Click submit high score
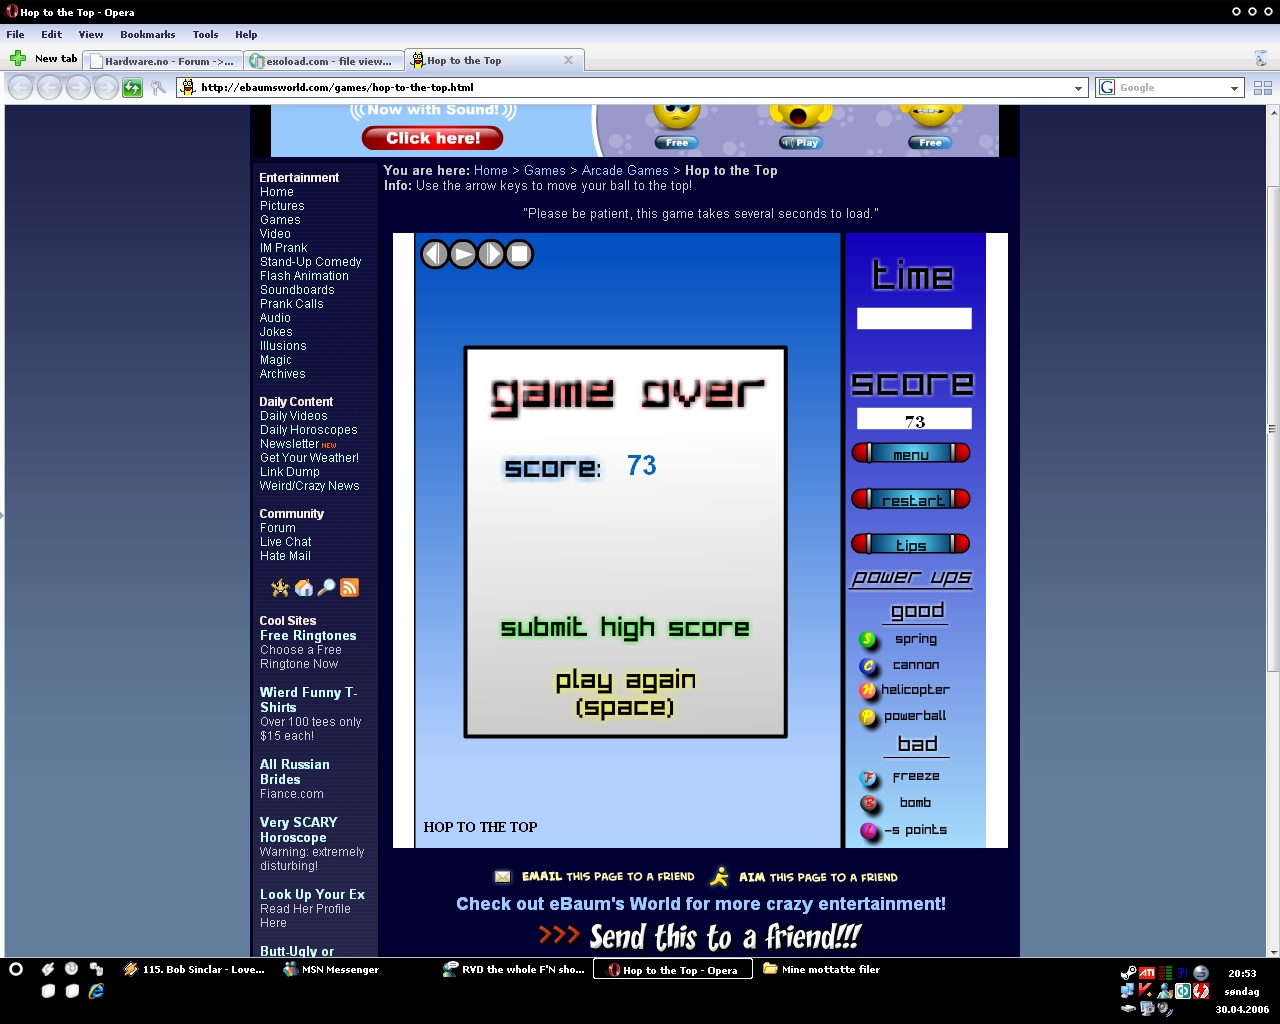 [x=625, y=628]
